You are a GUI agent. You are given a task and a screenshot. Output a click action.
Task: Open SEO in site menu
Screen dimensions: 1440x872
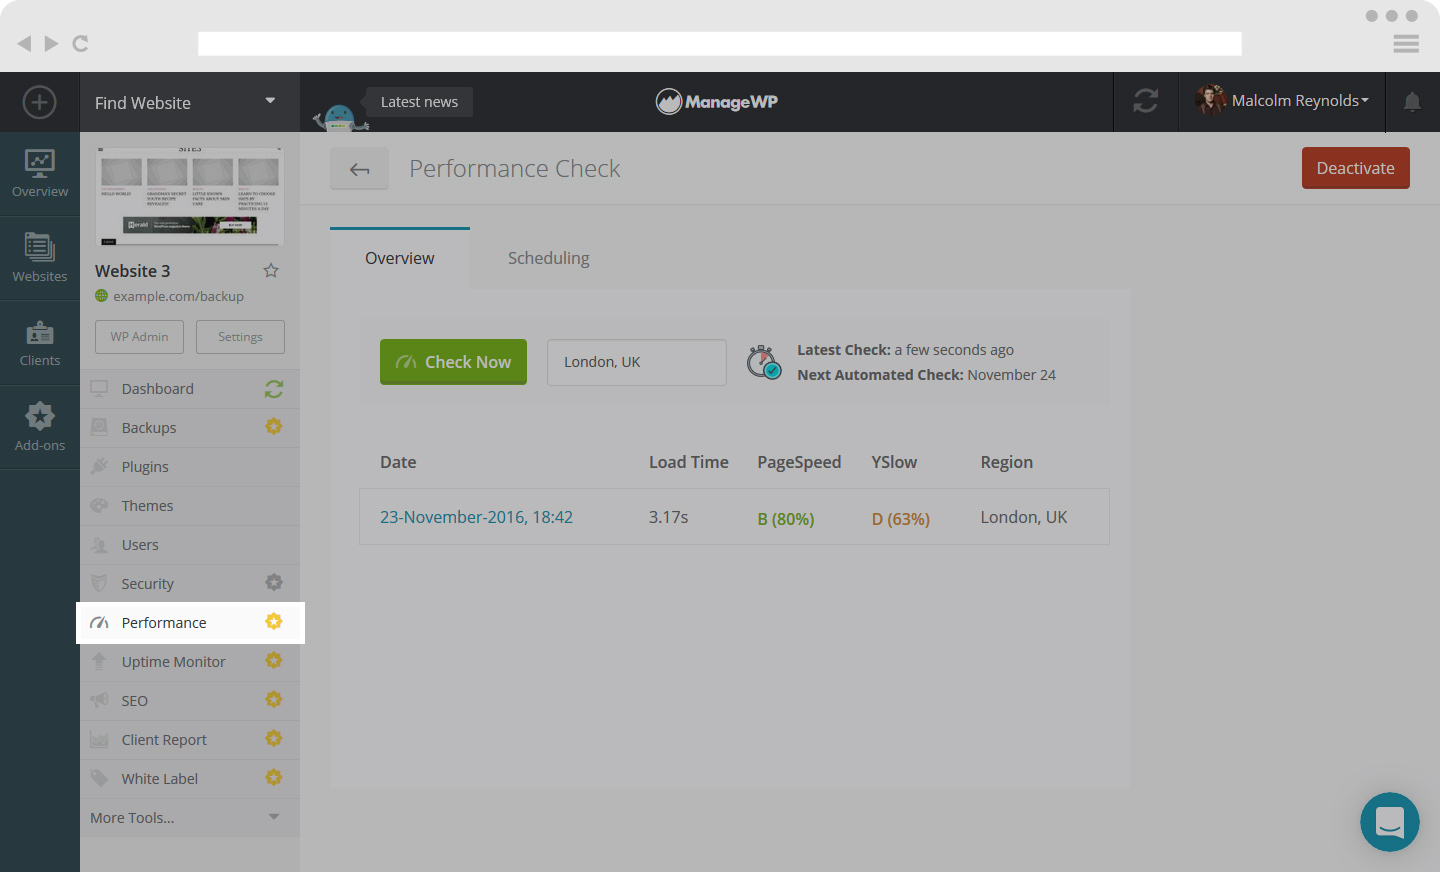190,701
